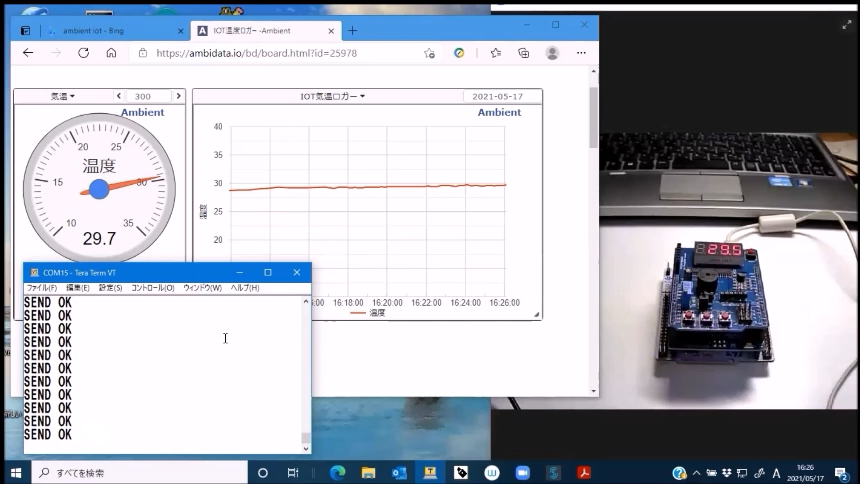Click the previous arrow beside 300
The height and width of the screenshot is (484, 860).
[x=119, y=97]
